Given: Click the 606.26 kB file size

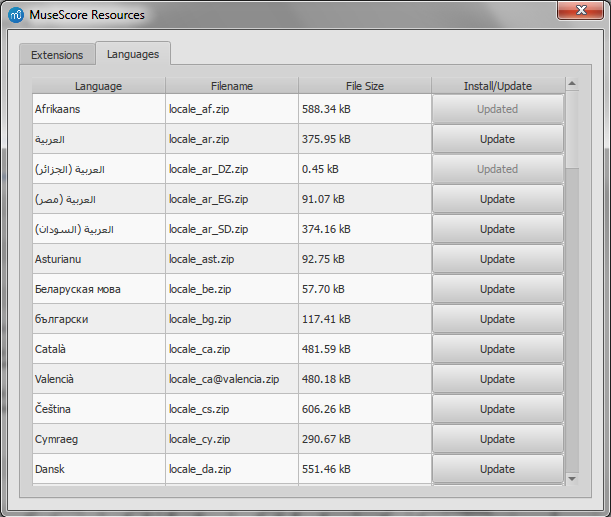Looking at the screenshot, I should (326, 409).
